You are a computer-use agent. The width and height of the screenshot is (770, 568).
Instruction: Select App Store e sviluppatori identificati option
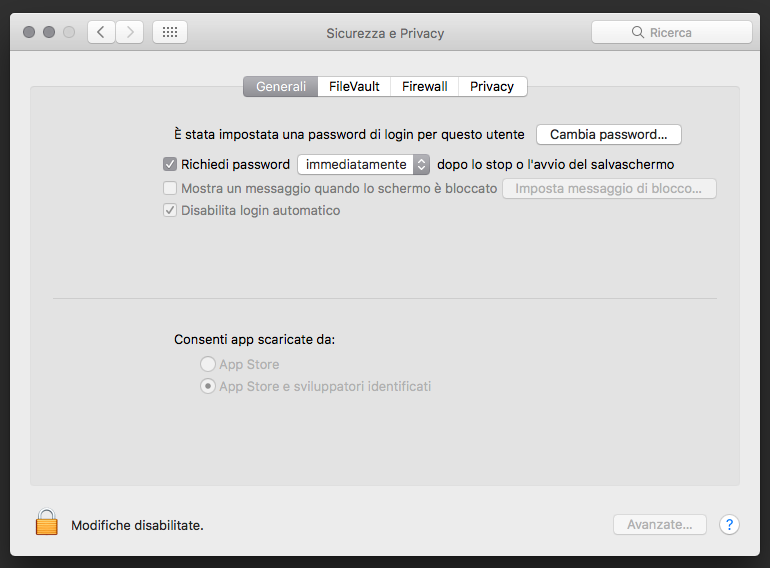click(208, 386)
